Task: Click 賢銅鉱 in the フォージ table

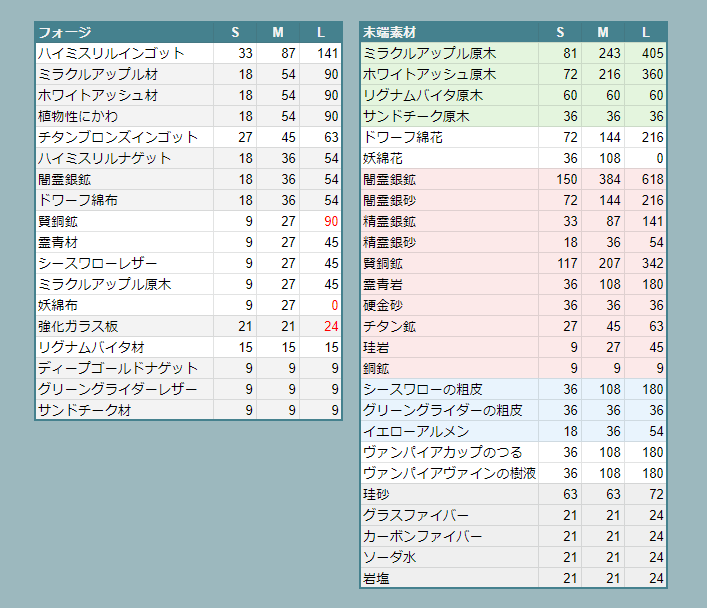Action: click(x=124, y=221)
